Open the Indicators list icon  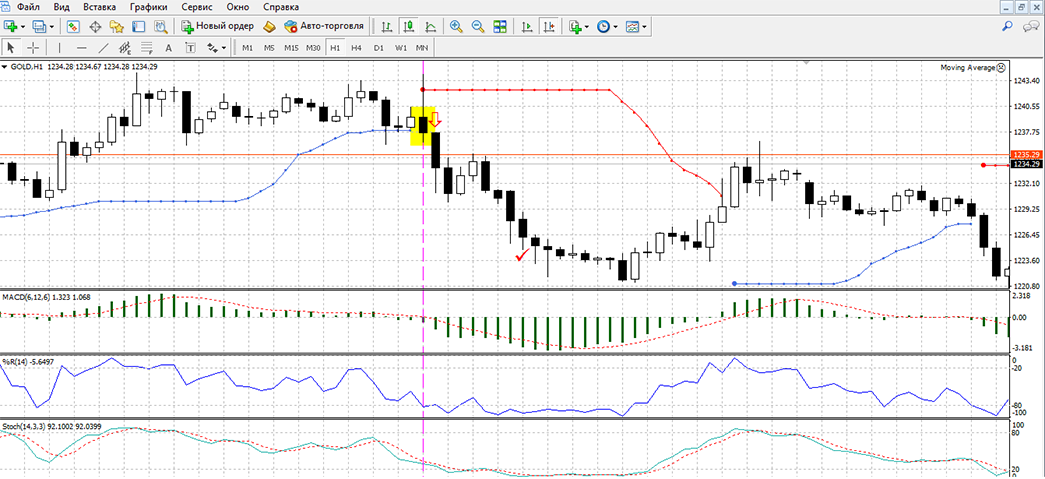click(575, 27)
